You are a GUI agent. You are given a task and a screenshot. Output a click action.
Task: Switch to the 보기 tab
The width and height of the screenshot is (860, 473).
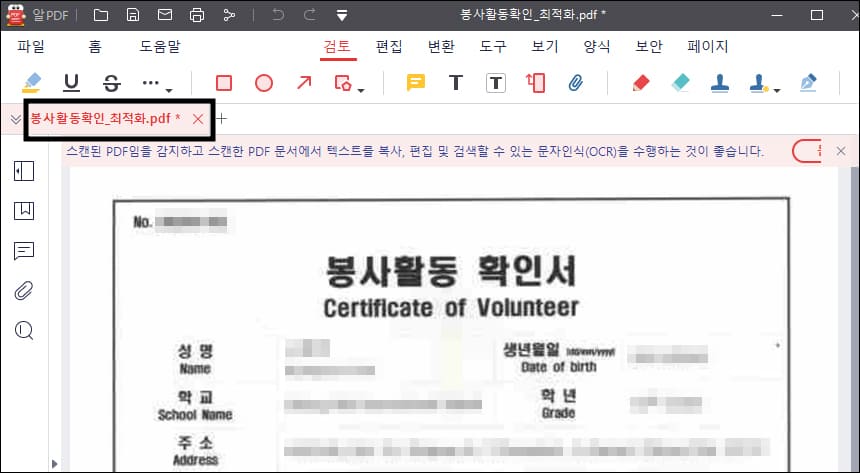pos(545,47)
